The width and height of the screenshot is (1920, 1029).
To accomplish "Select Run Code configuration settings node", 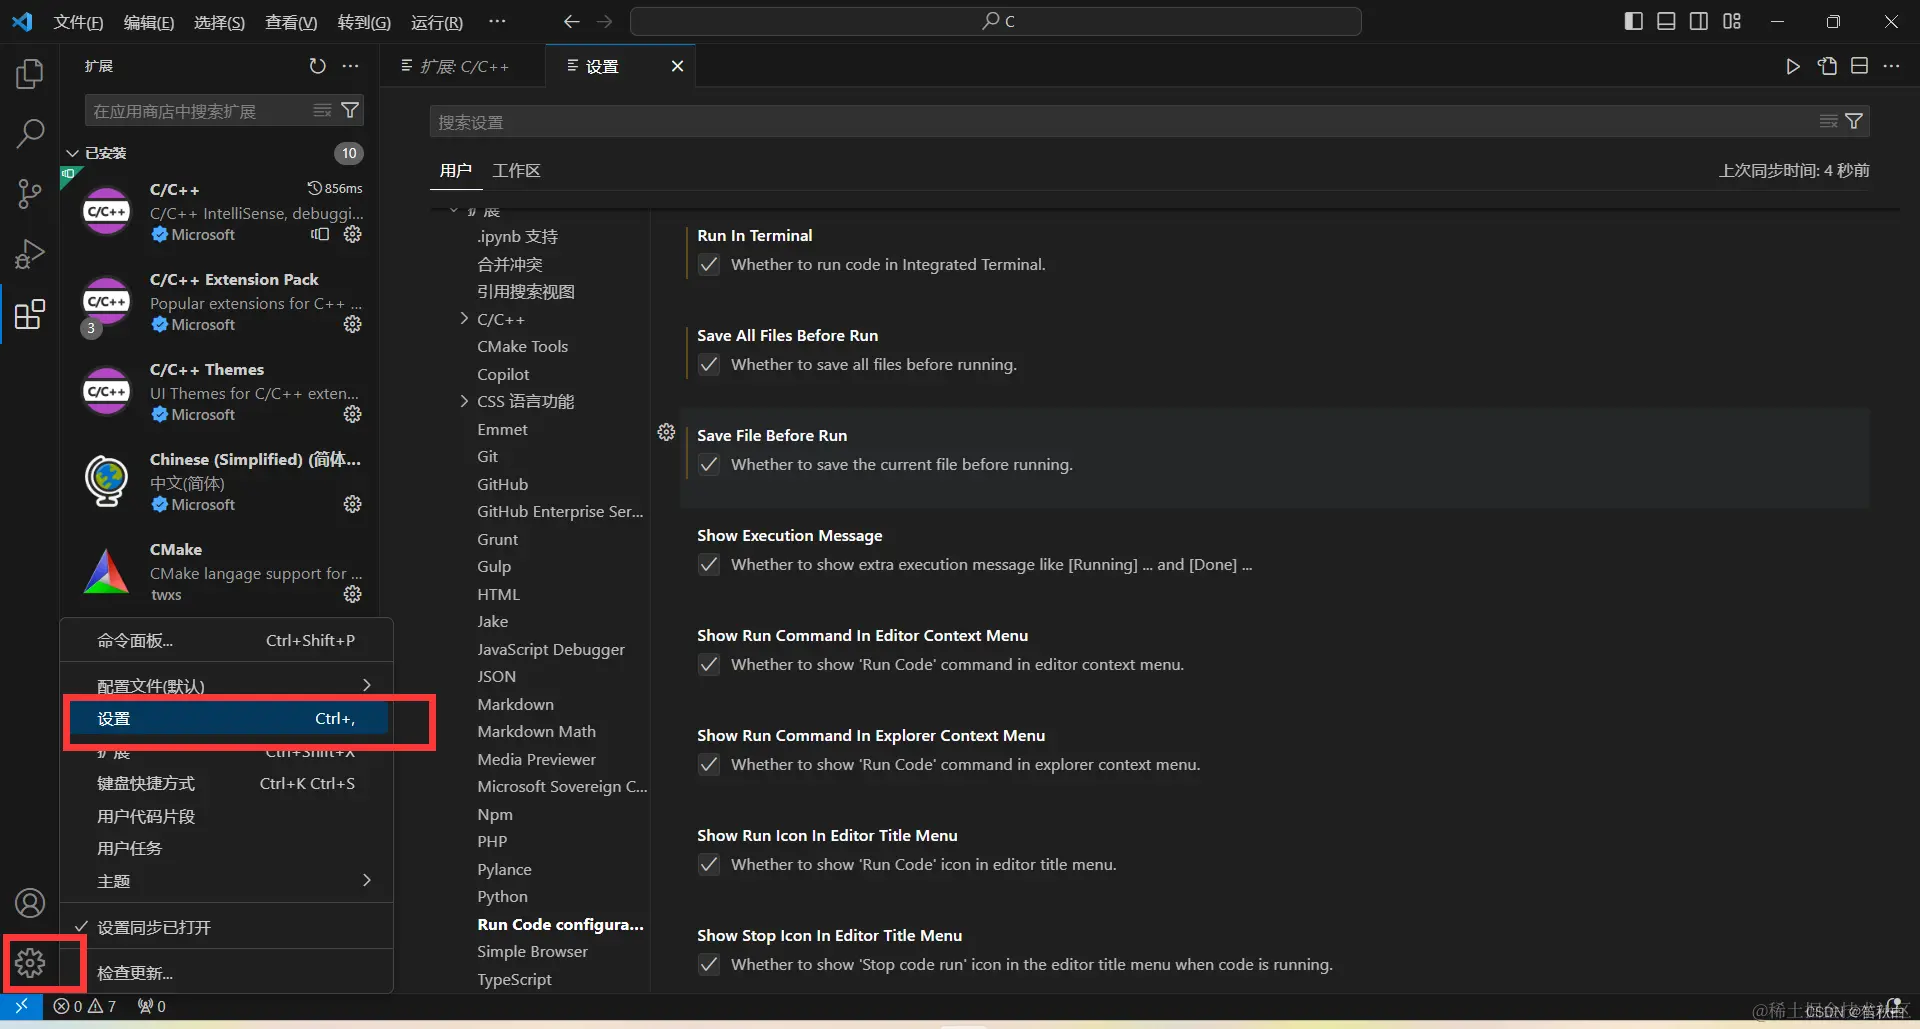I will (560, 924).
